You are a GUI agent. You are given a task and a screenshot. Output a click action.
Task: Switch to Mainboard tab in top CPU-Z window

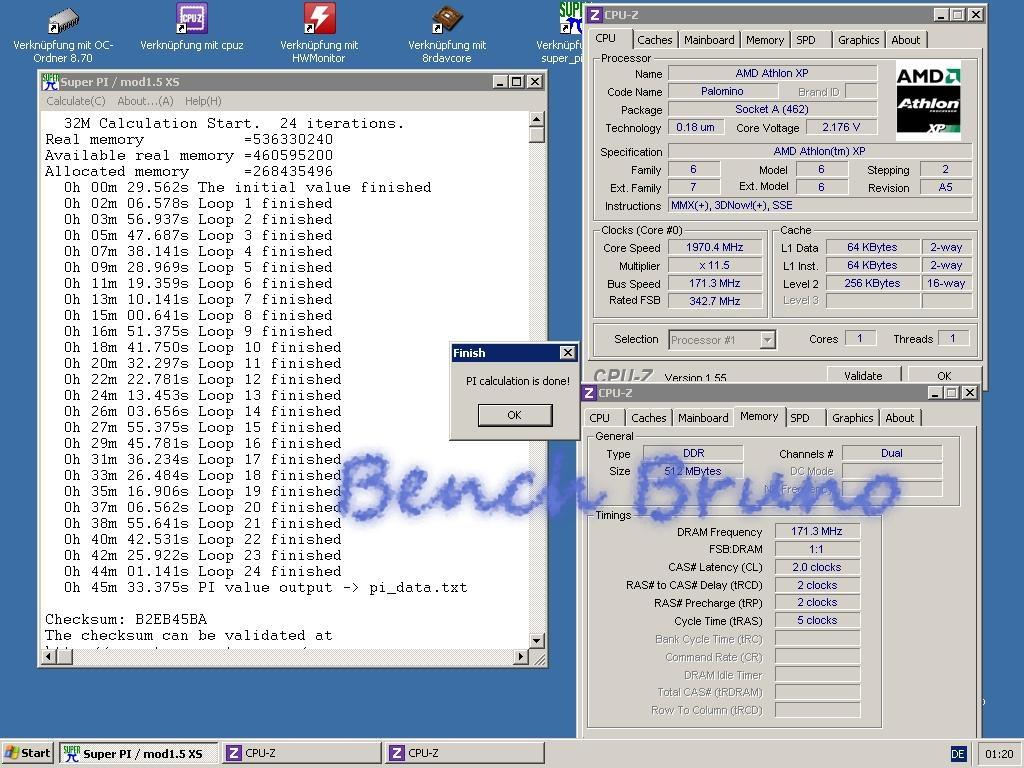click(x=709, y=40)
